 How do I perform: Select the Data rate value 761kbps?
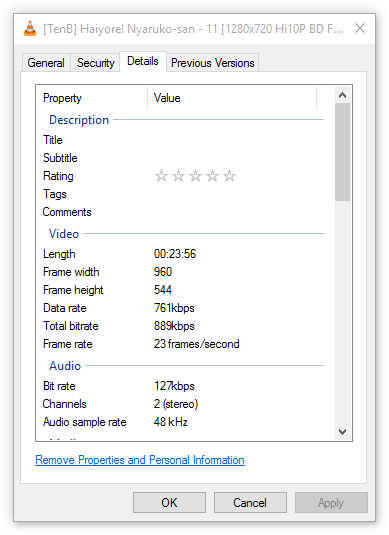[174, 308]
